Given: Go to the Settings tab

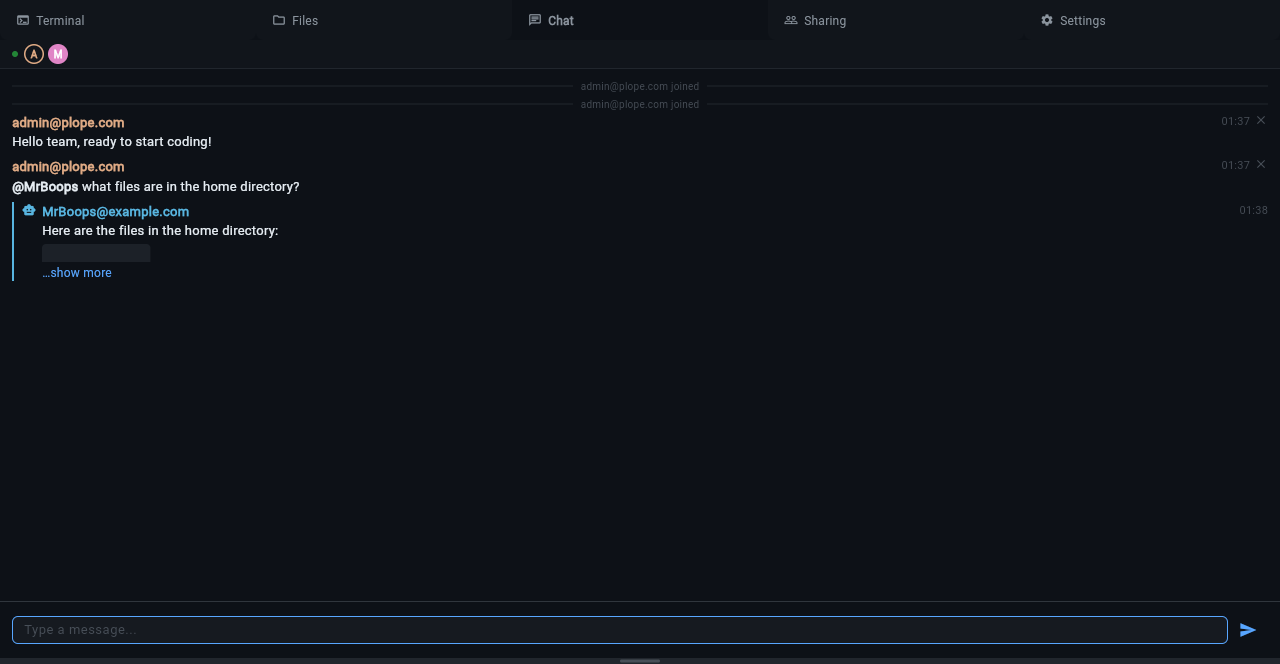Looking at the screenshot, I should [1152, 20].
